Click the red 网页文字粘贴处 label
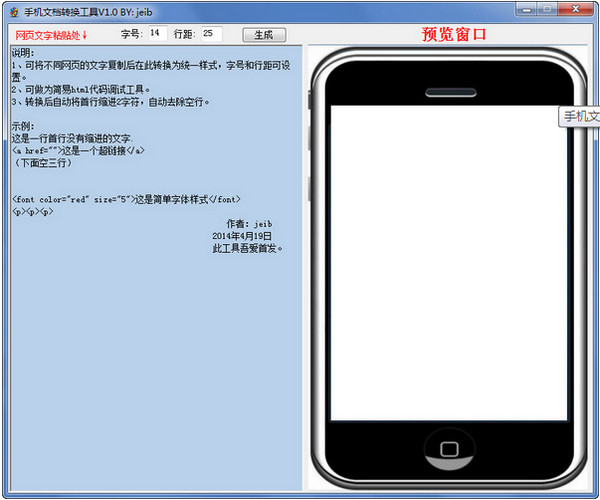The image size is (600, 500). (x=51, y=35)
